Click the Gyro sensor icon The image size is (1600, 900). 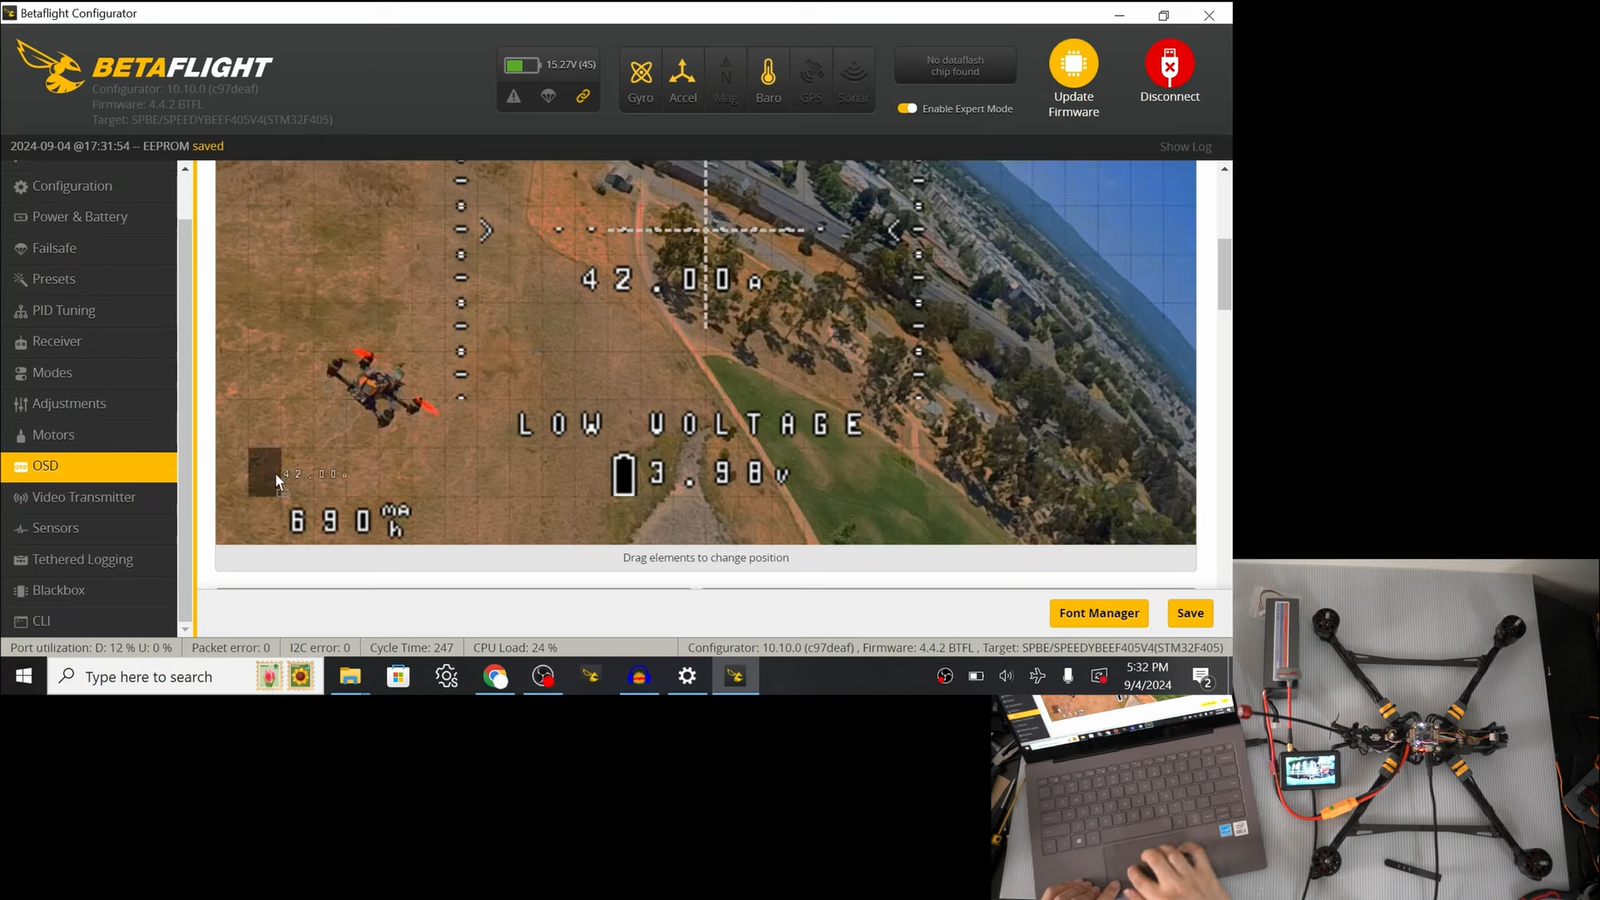click(x=641, y=80)
